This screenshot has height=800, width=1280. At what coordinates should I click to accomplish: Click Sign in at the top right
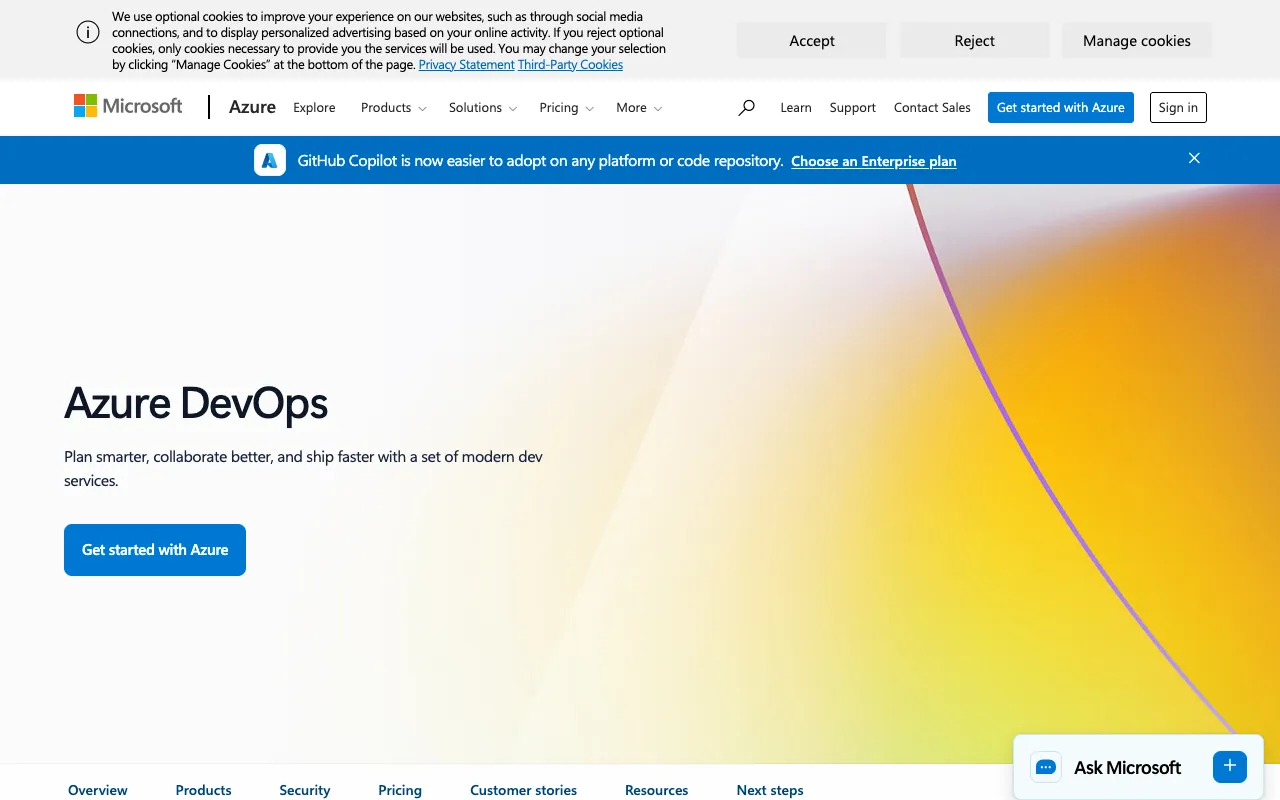pos(1178,107)
